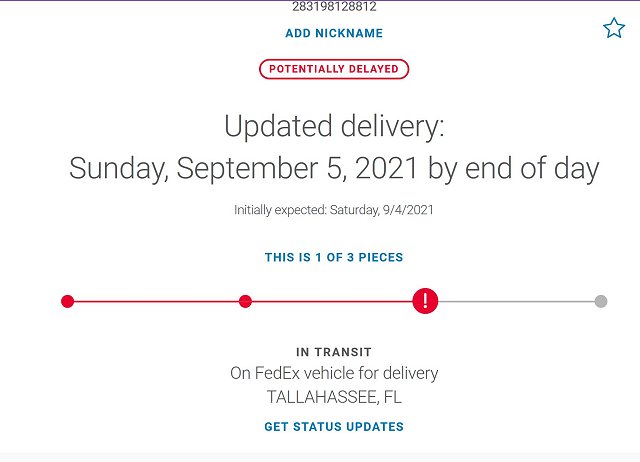Click GET STATUS UPDATES
Viewport: 640px width, 462px height.
tap(334, 426)
